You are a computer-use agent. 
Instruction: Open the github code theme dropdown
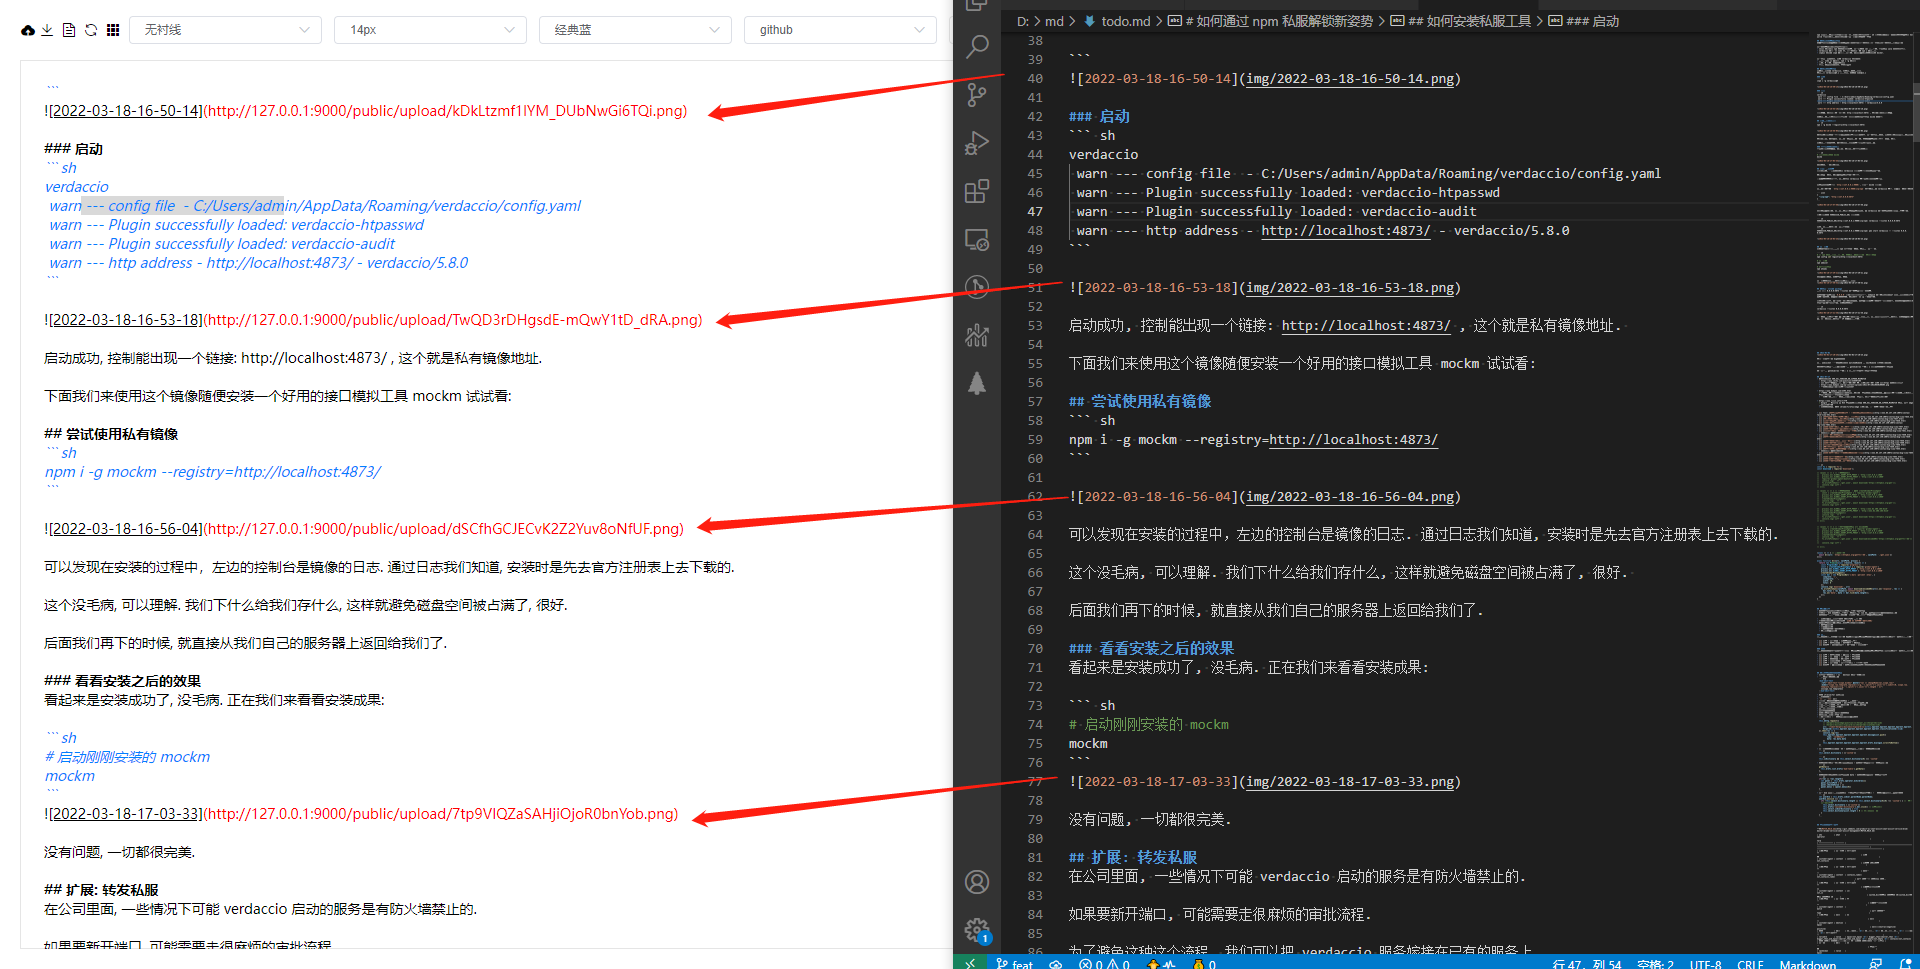840,30
